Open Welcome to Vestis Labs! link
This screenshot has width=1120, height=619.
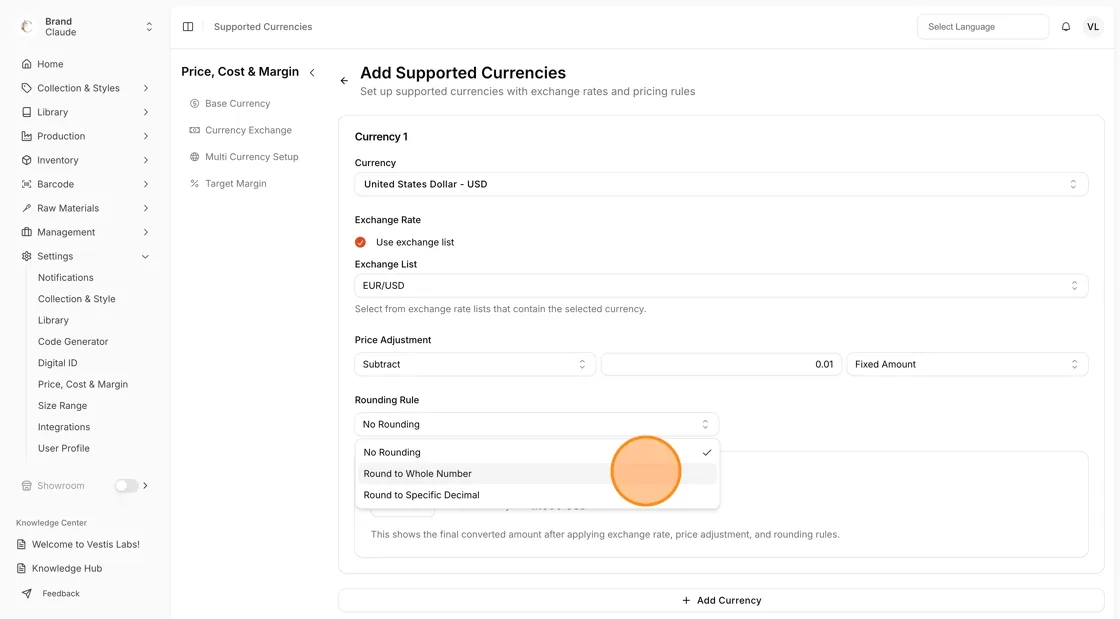(x=86, y=544)
